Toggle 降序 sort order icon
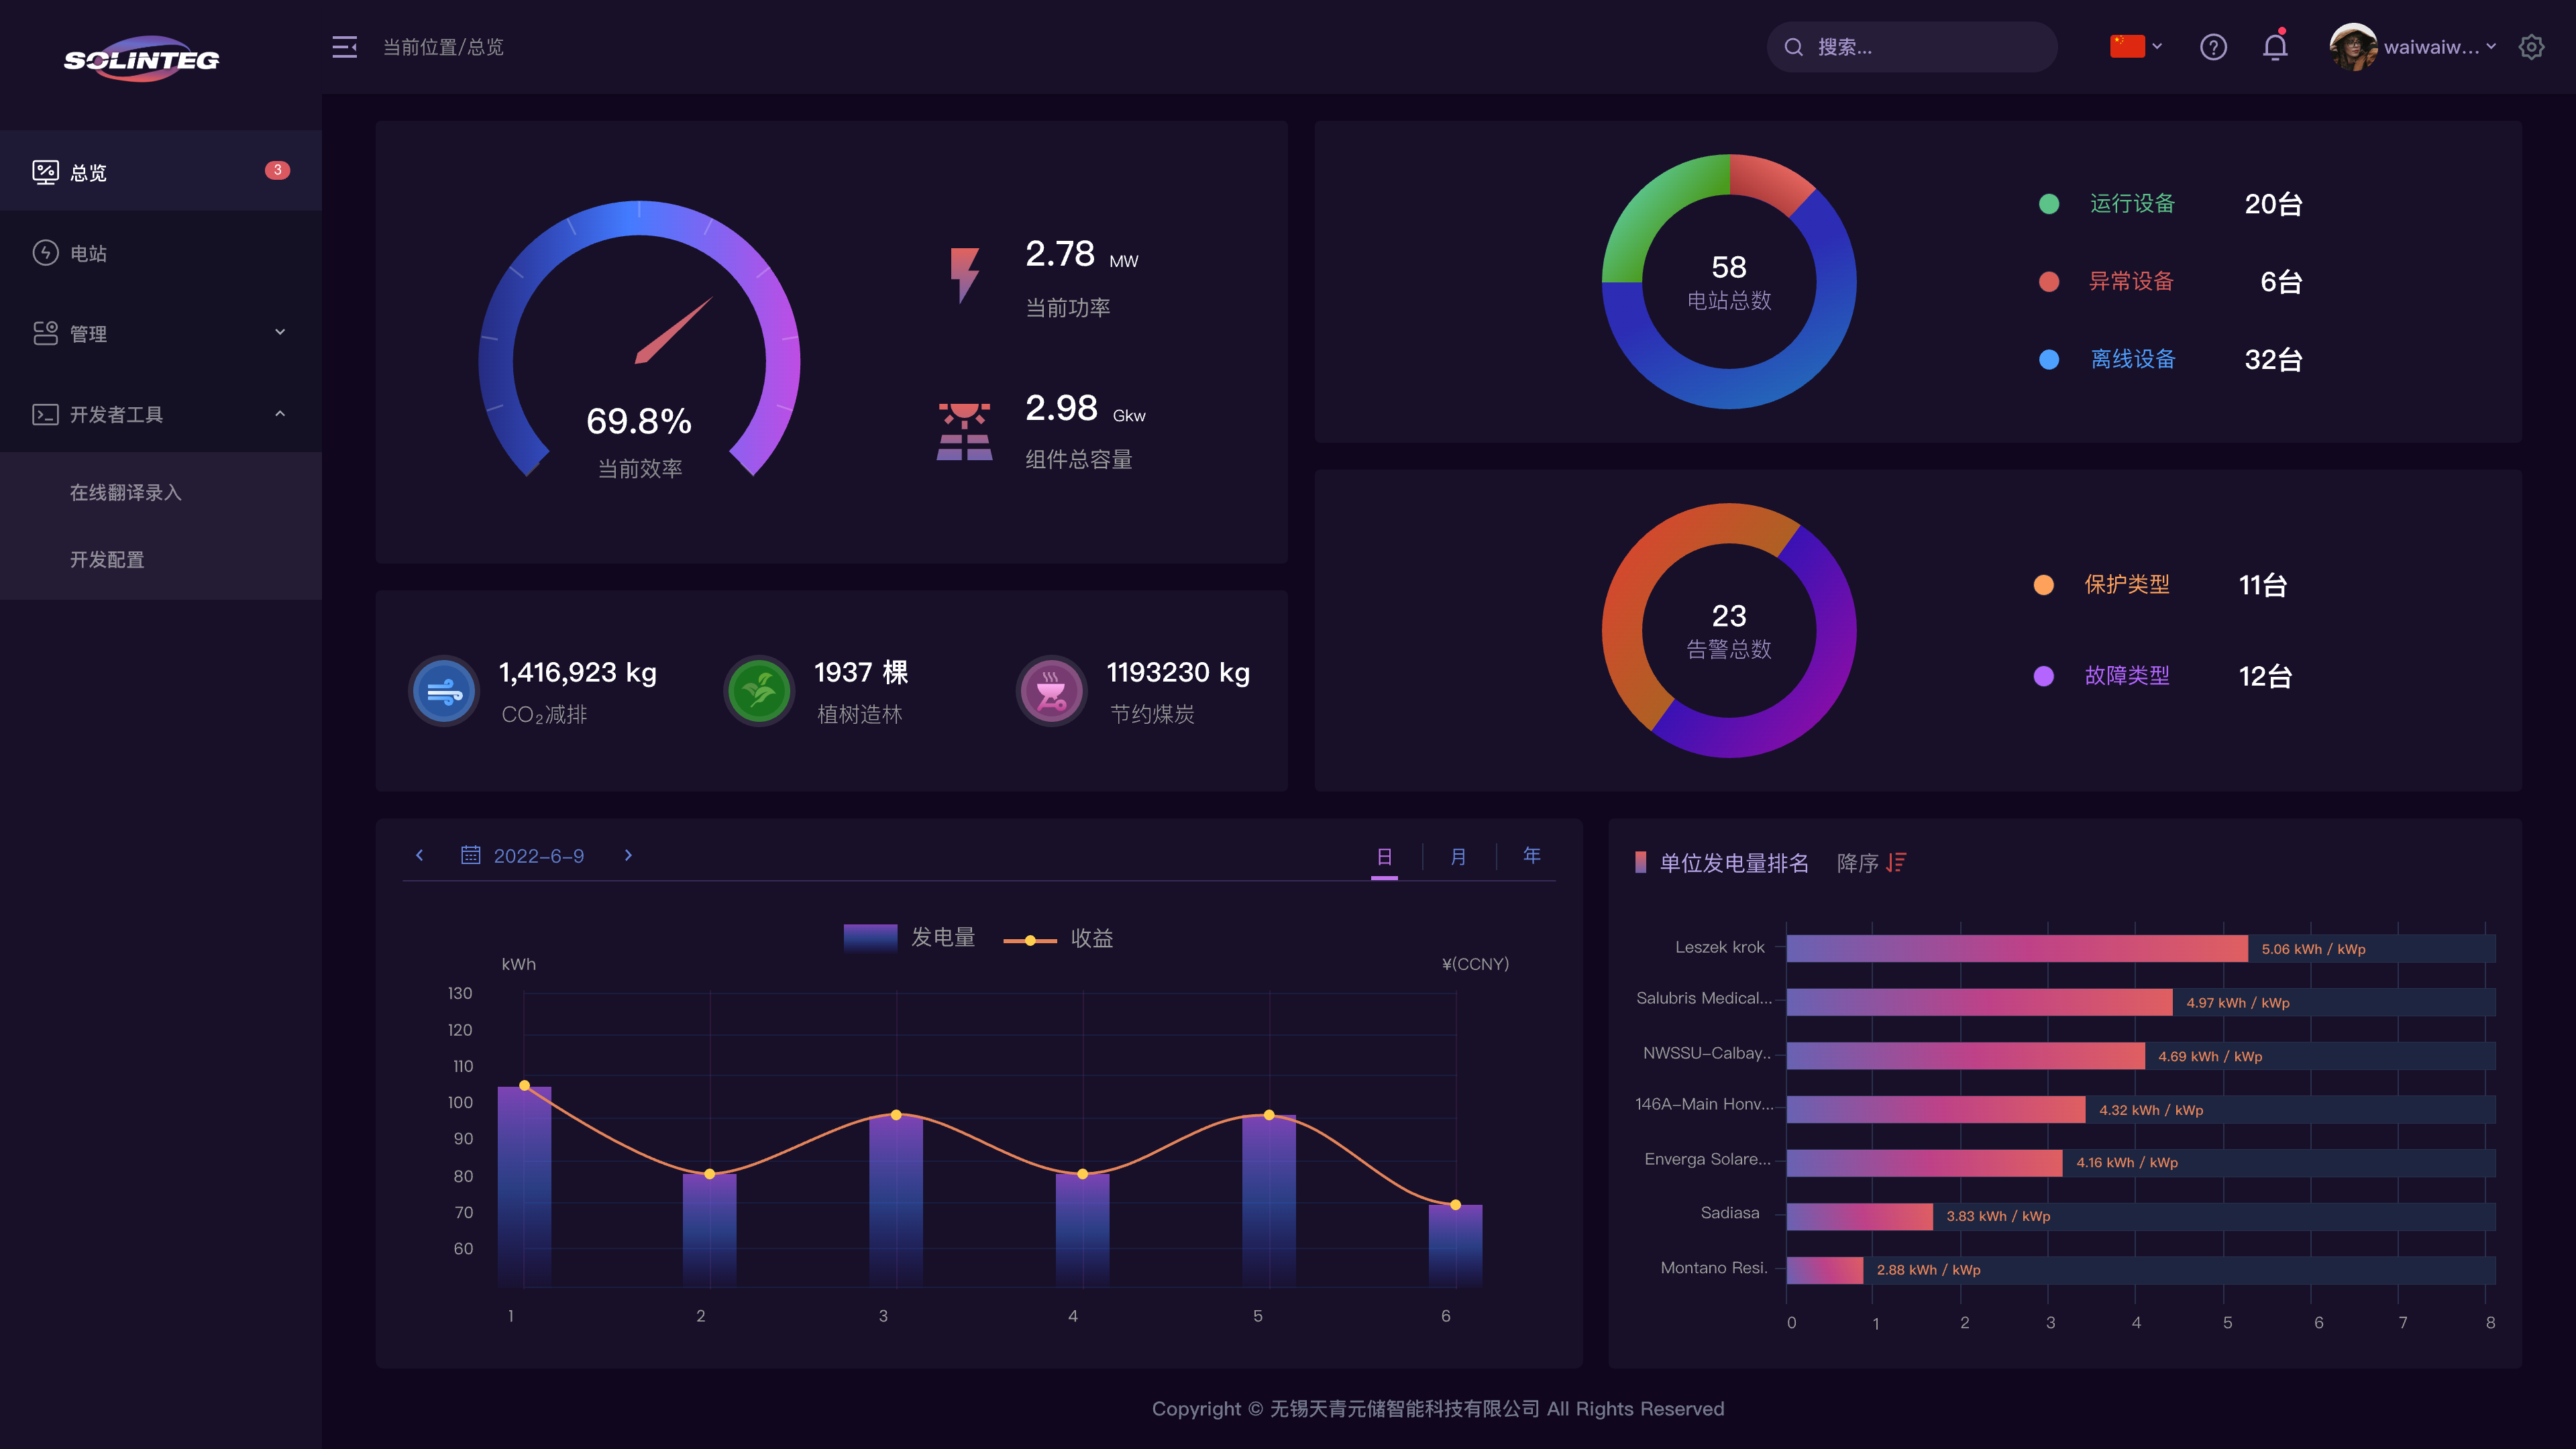2576x1449 pixels. (x=1896, y=862)
